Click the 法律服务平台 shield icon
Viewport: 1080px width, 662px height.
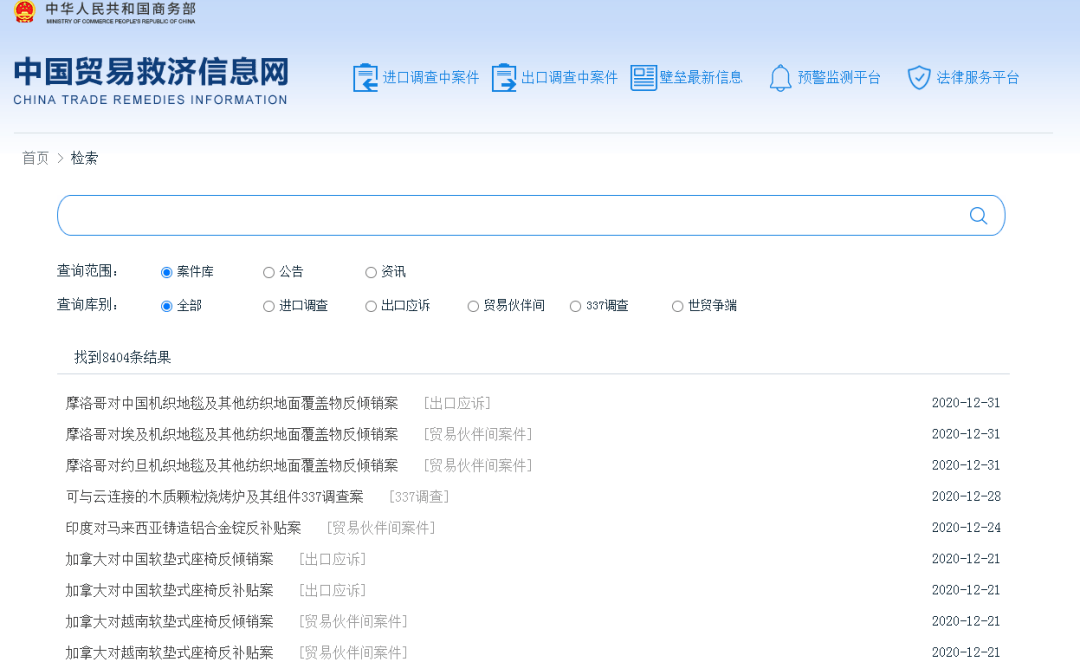(917, 76)
